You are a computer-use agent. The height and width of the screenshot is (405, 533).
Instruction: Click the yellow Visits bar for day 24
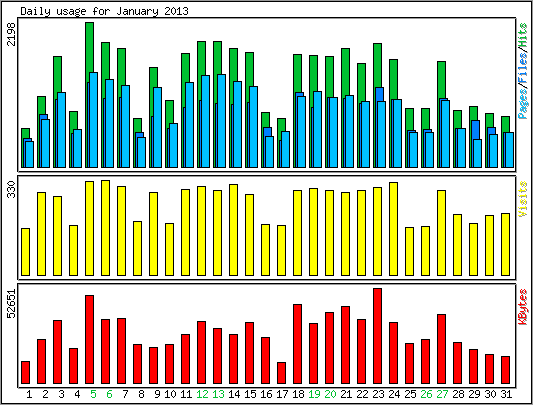click(393, 229)
